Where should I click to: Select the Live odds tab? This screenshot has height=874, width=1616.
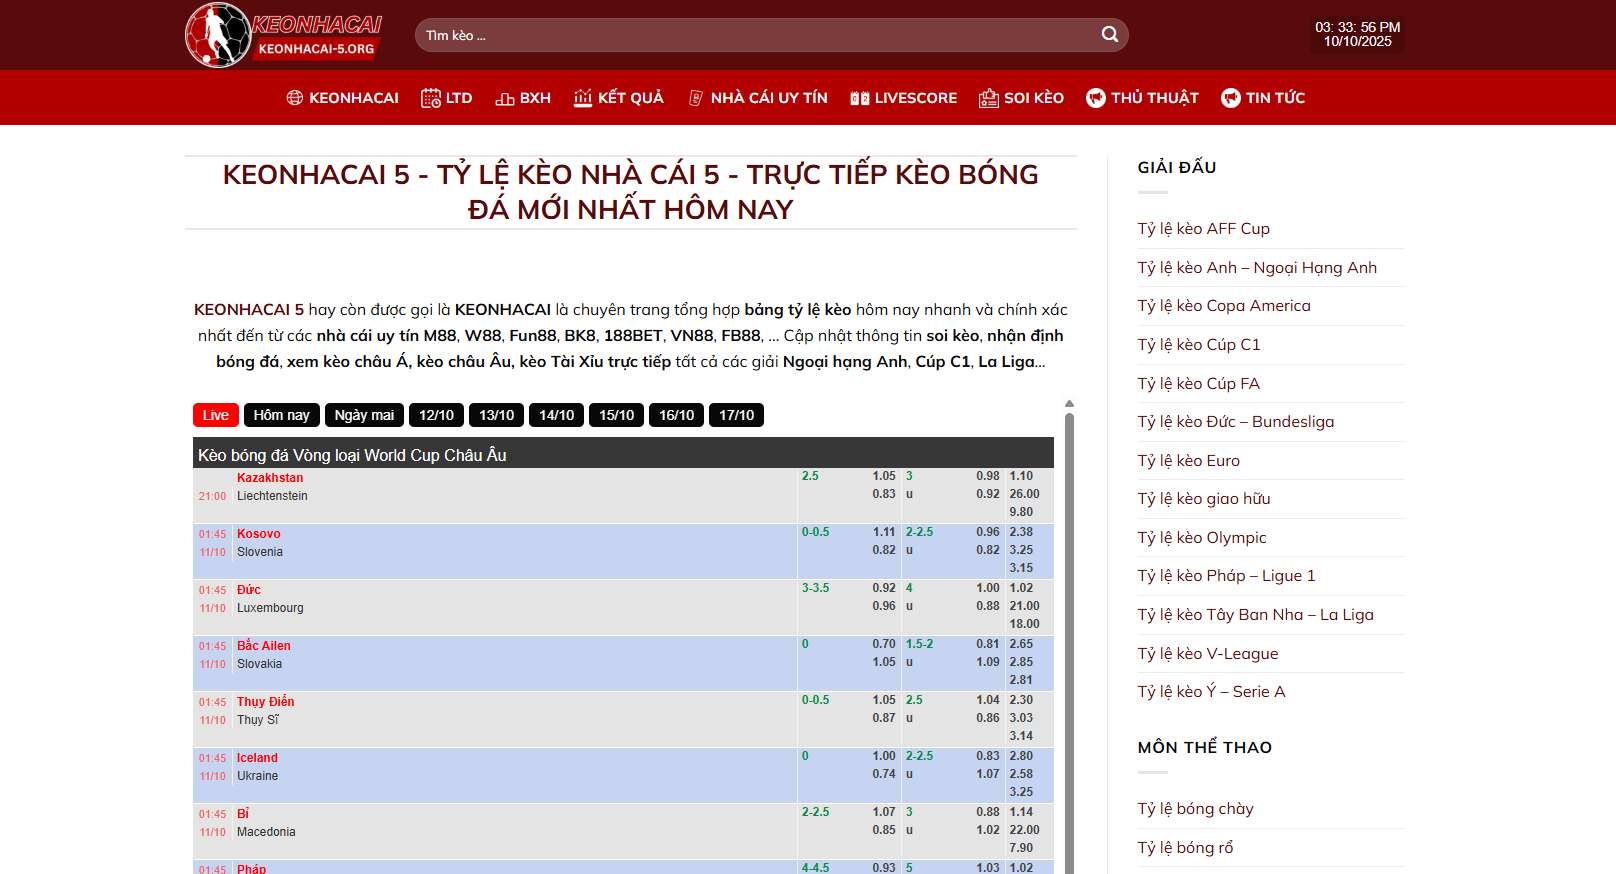[x=215, y=415]
